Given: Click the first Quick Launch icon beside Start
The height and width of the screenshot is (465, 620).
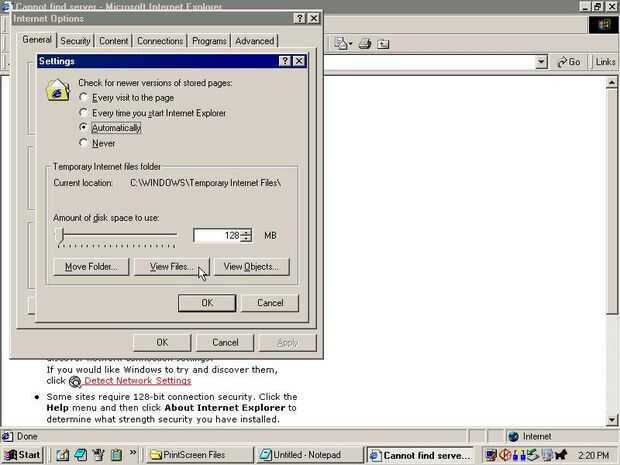Looking at the screenshot, I should (62, 455).
